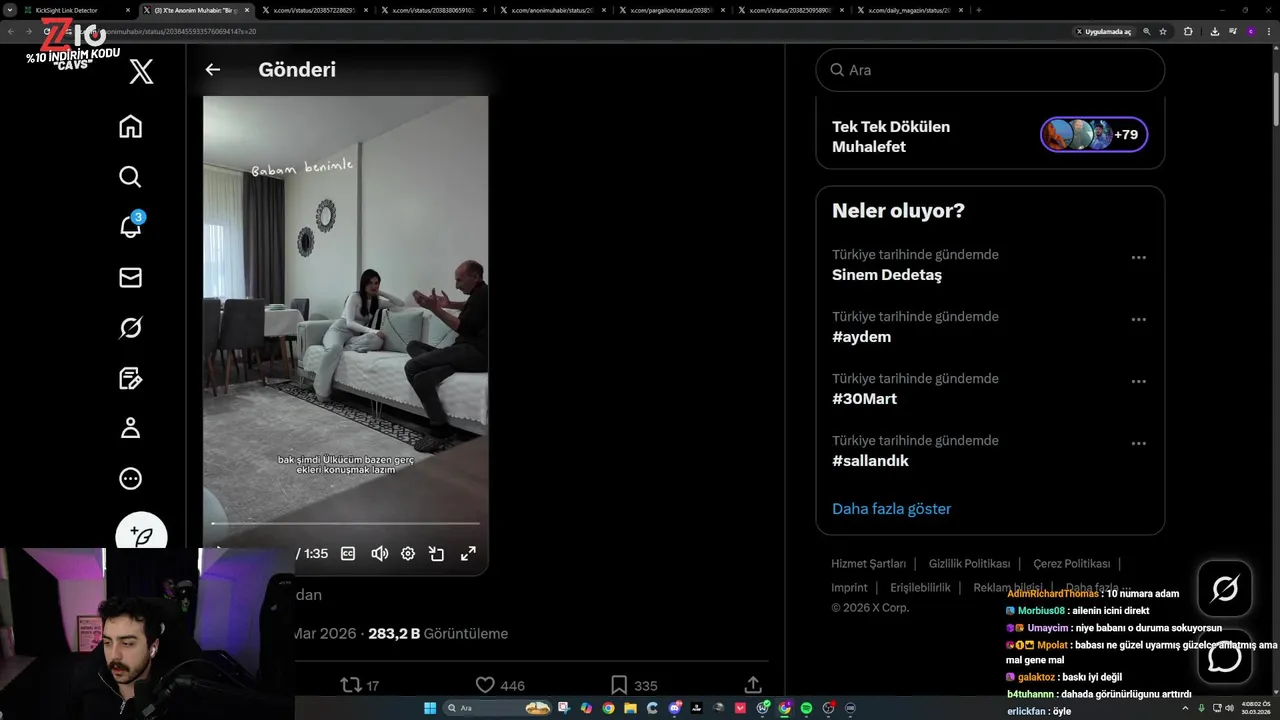
Task: Open Hizmet Şartları footer link
Action: tap(868, 564)
